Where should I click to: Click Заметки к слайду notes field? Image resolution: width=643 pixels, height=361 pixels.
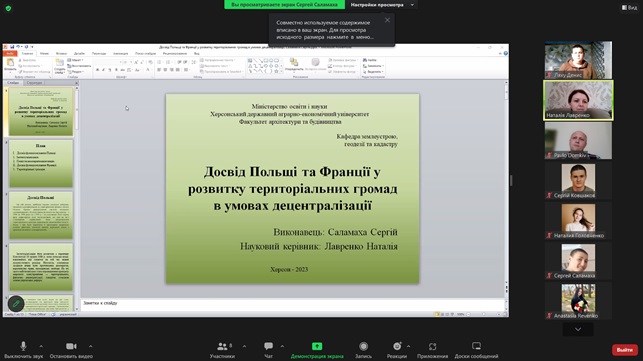[292, 304]
